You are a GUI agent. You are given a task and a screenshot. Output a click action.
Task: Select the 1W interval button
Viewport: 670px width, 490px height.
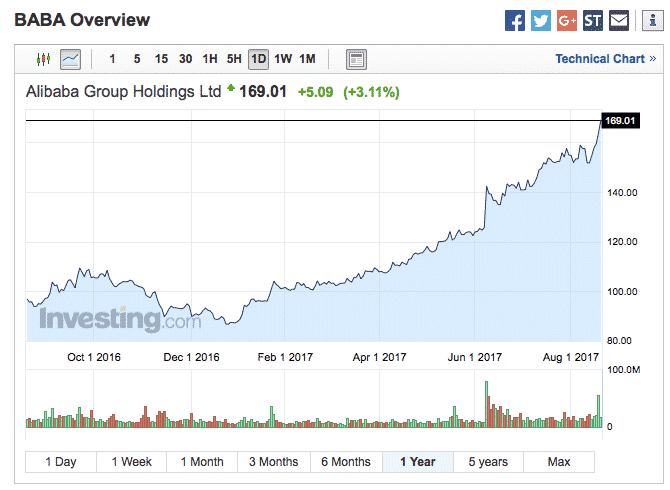click(283, 59)
